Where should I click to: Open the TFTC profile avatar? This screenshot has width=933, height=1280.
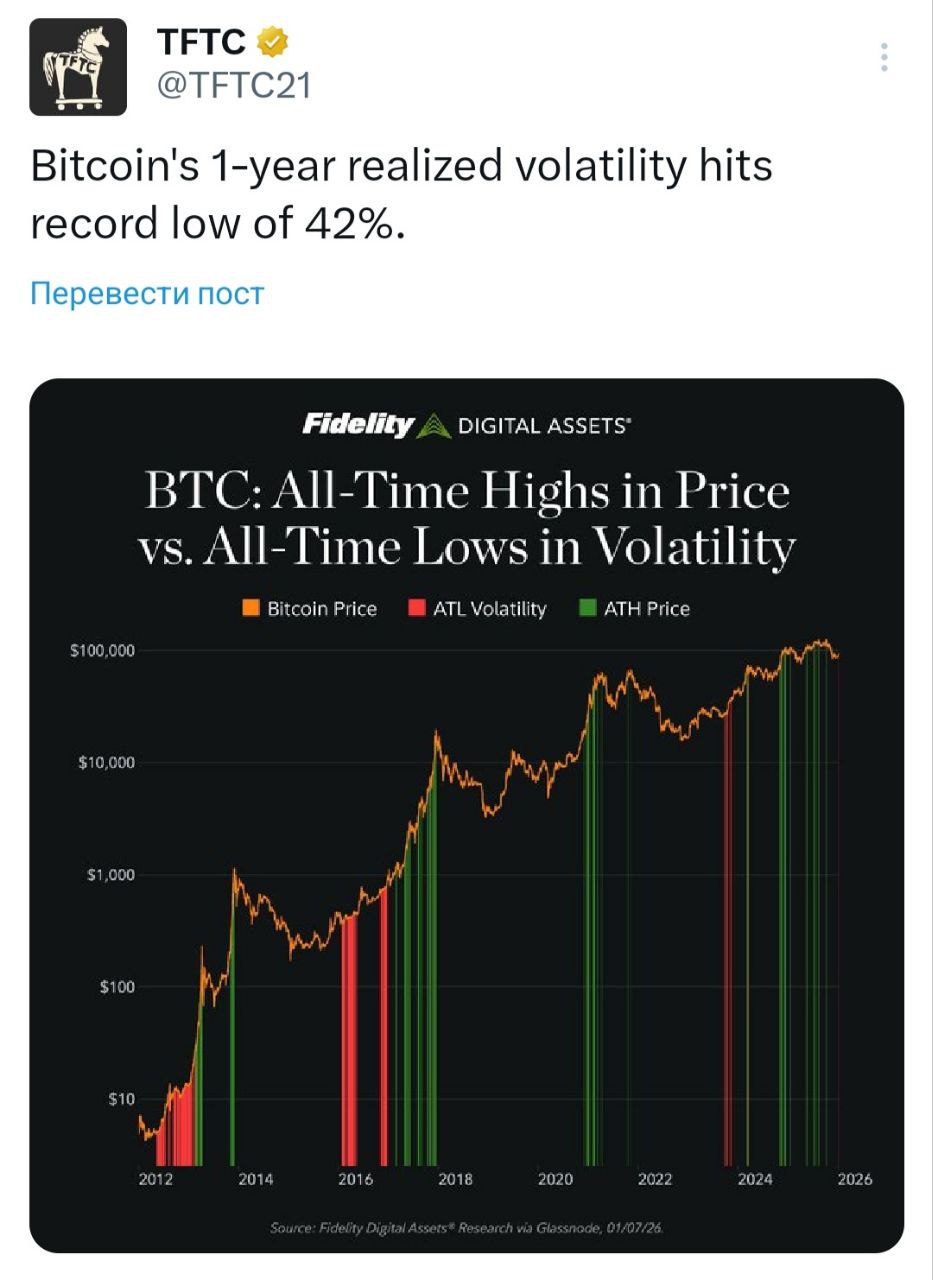(78, 67)
